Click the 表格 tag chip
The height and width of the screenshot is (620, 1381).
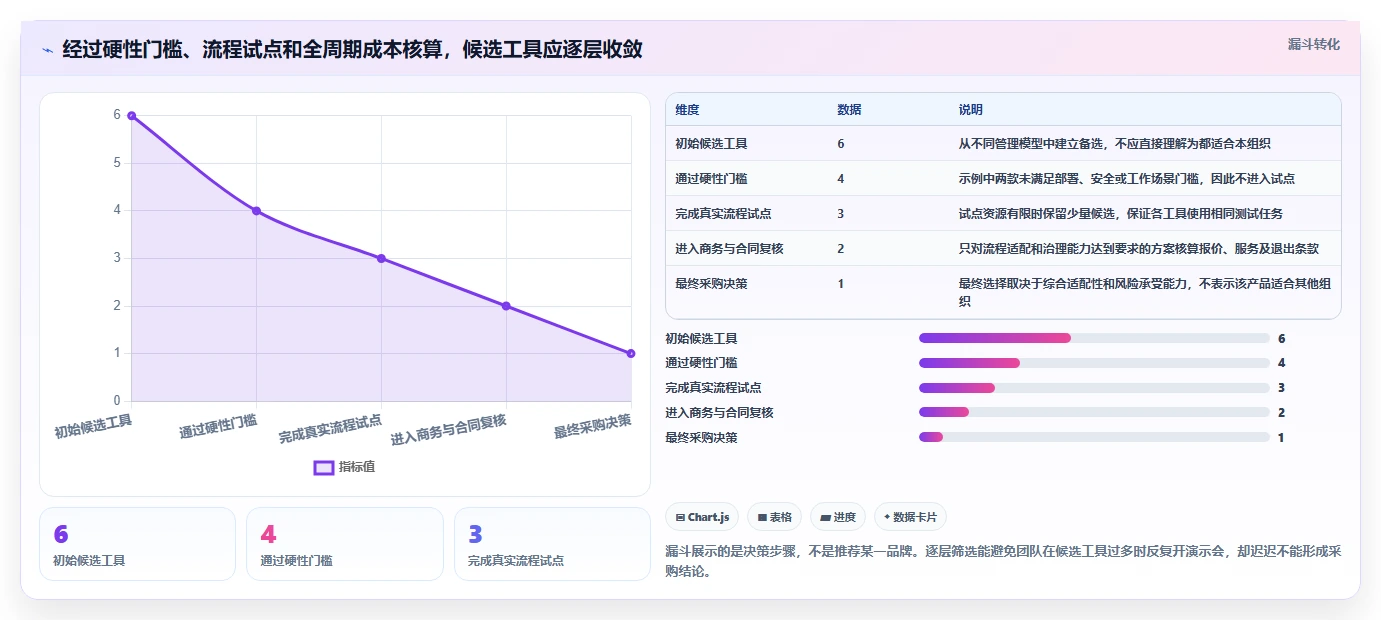[775, 517]
